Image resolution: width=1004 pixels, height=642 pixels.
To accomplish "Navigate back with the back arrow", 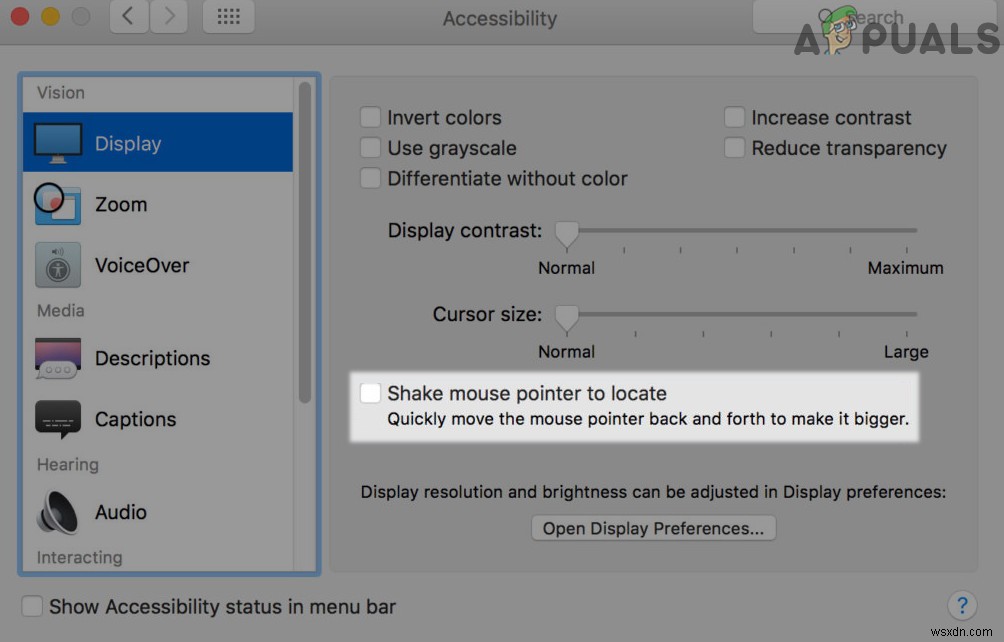I will click(128, 17).
